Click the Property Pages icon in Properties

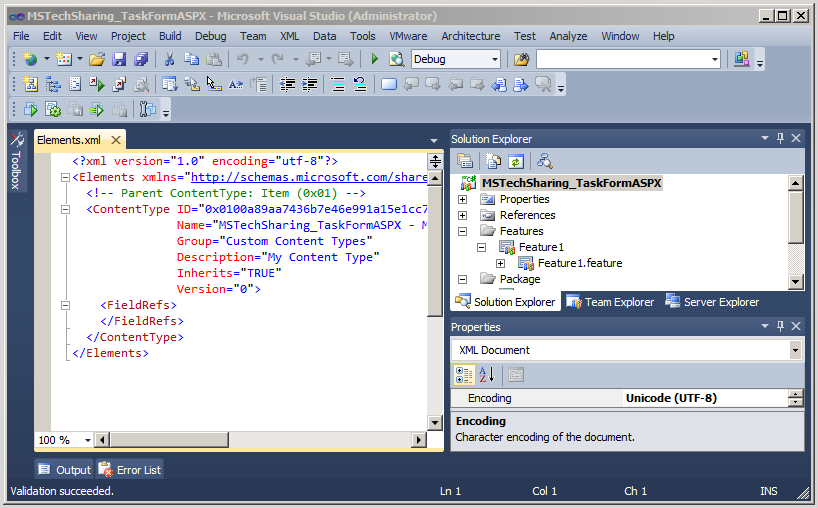point(516,375)
